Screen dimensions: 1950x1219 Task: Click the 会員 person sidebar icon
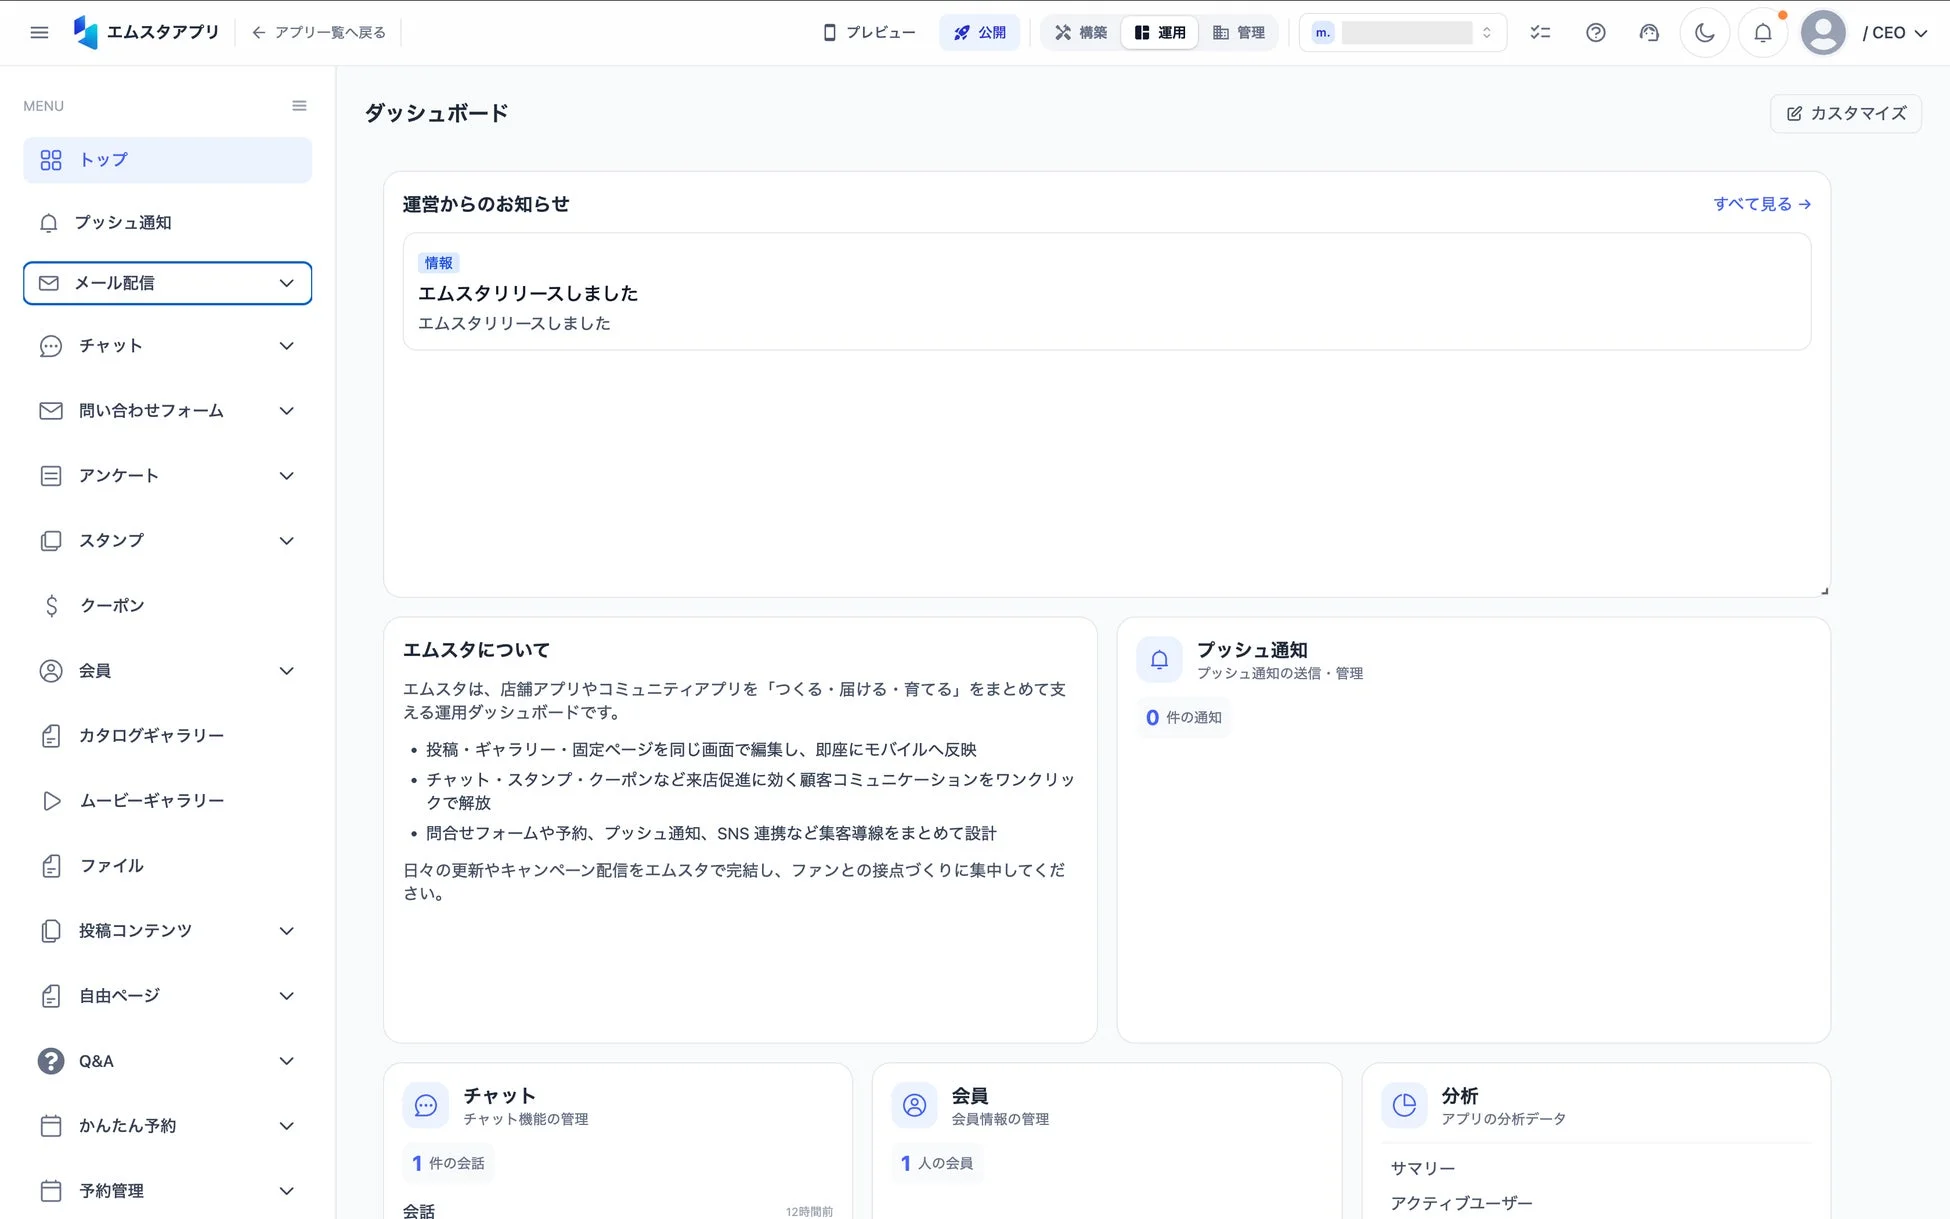pyautogui.click(x=51, y=671)
